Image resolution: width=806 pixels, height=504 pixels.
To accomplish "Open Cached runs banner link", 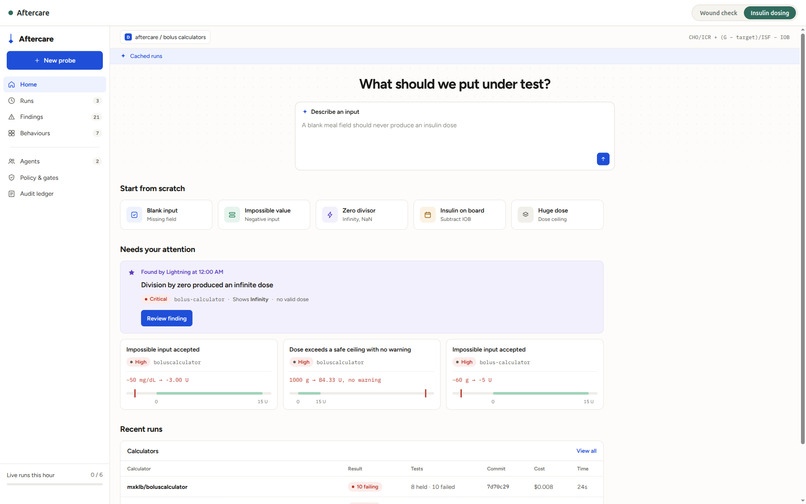I will point(146,56).
